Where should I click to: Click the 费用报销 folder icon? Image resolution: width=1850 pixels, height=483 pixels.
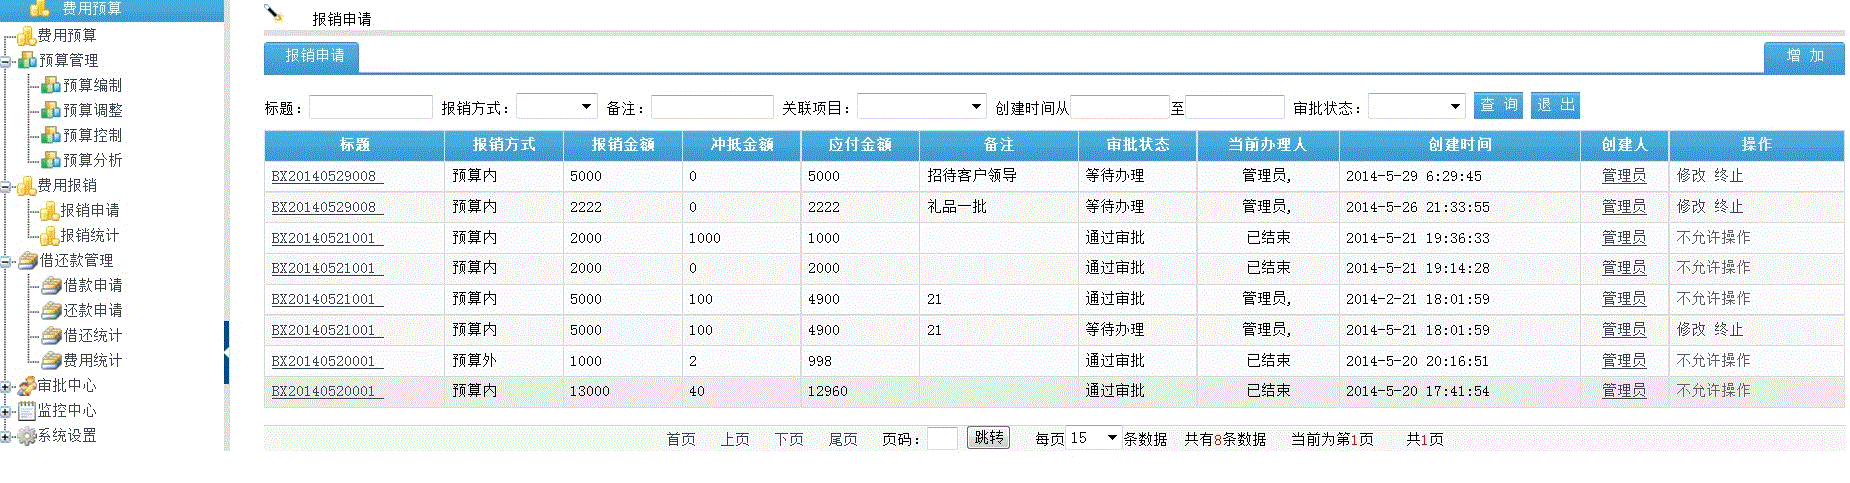(x=27, y=186)
